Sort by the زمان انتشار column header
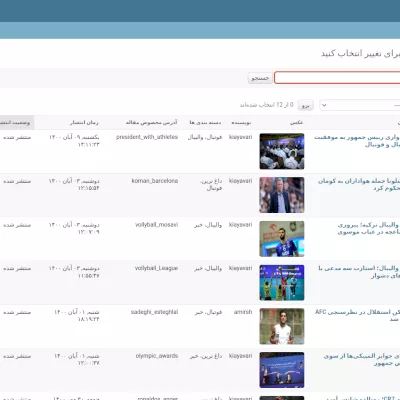This screenshot has width=400, height=400. [x=84, y=123]
